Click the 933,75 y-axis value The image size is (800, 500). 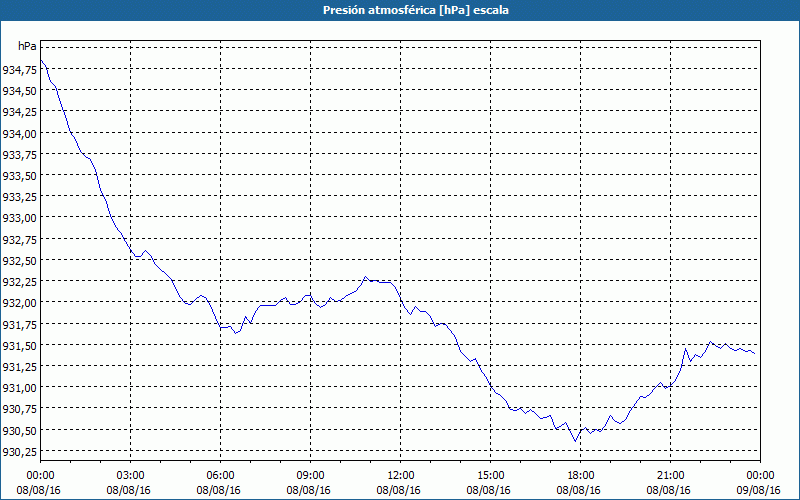point(20,155)
